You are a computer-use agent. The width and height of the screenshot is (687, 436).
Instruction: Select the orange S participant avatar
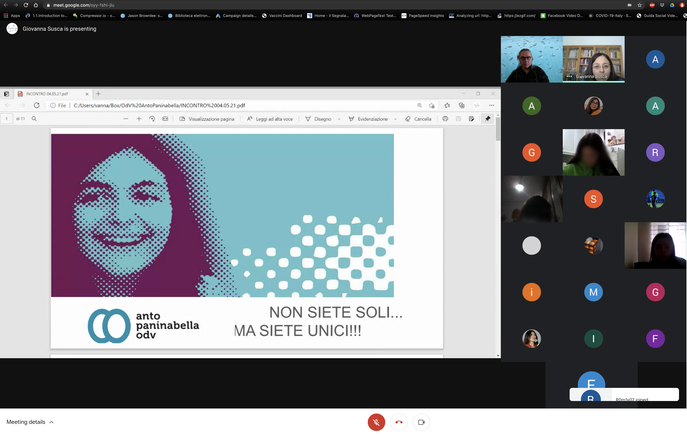click(x=593, y=199)
